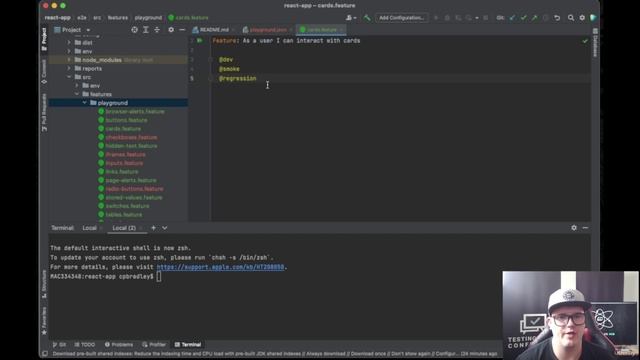Open inputs.feature file
640x360 pixels.
[124, 163]
